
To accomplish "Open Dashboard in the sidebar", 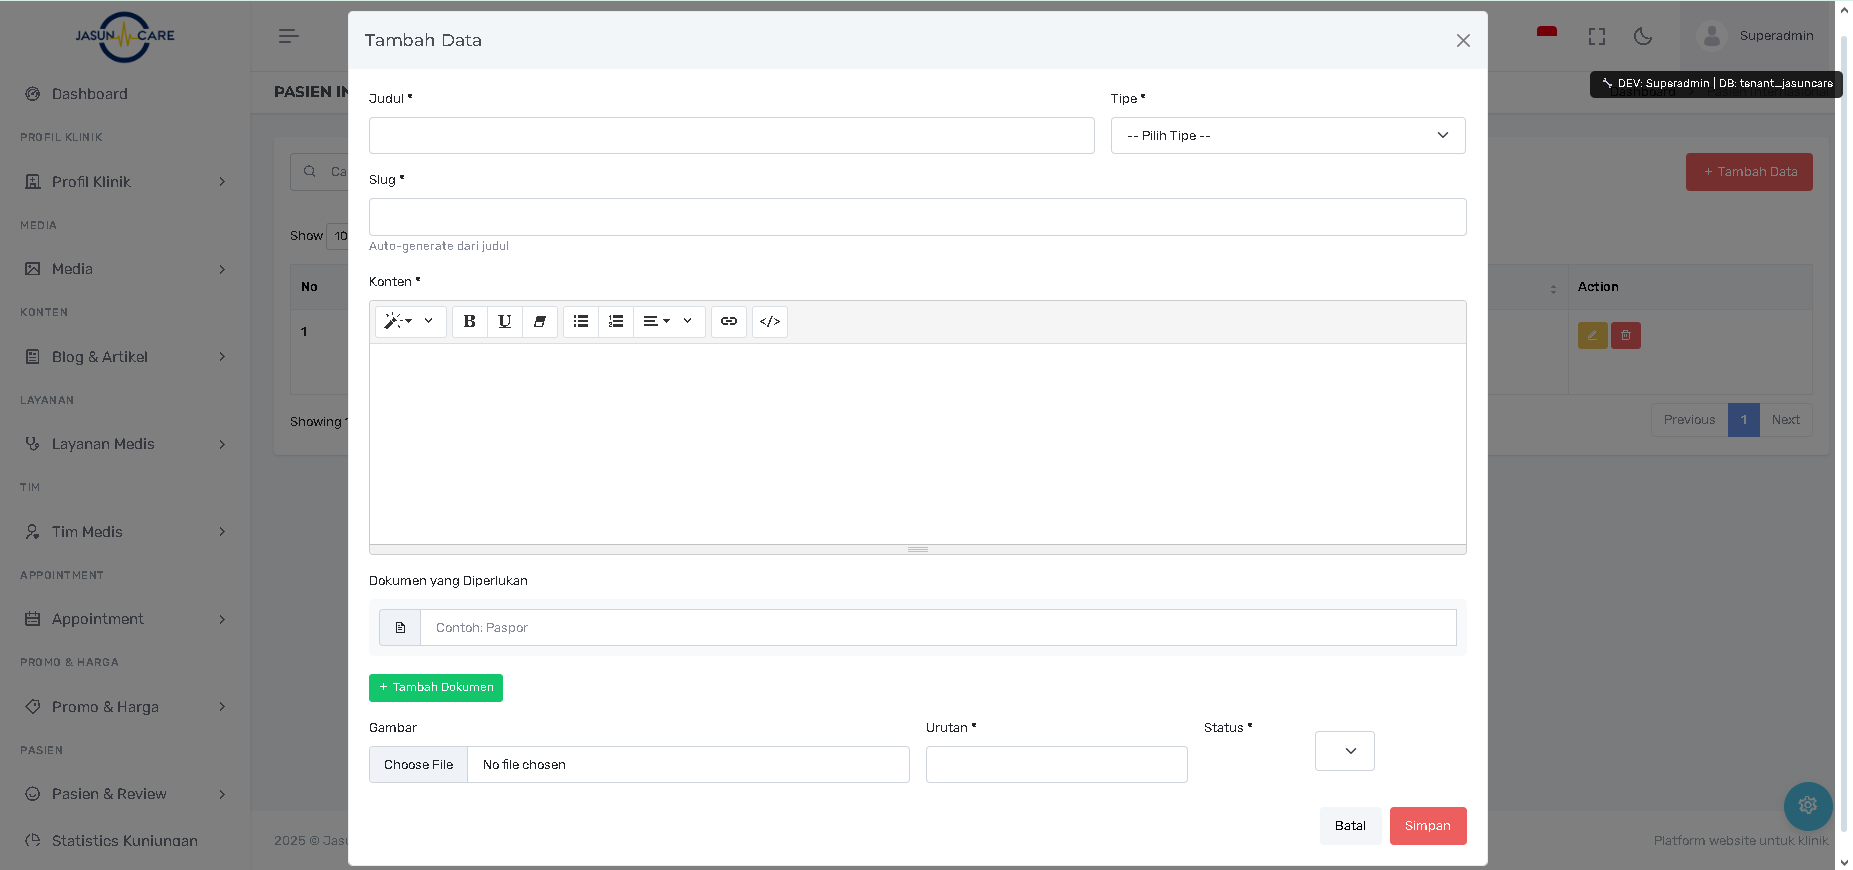I will pos(90,94).
